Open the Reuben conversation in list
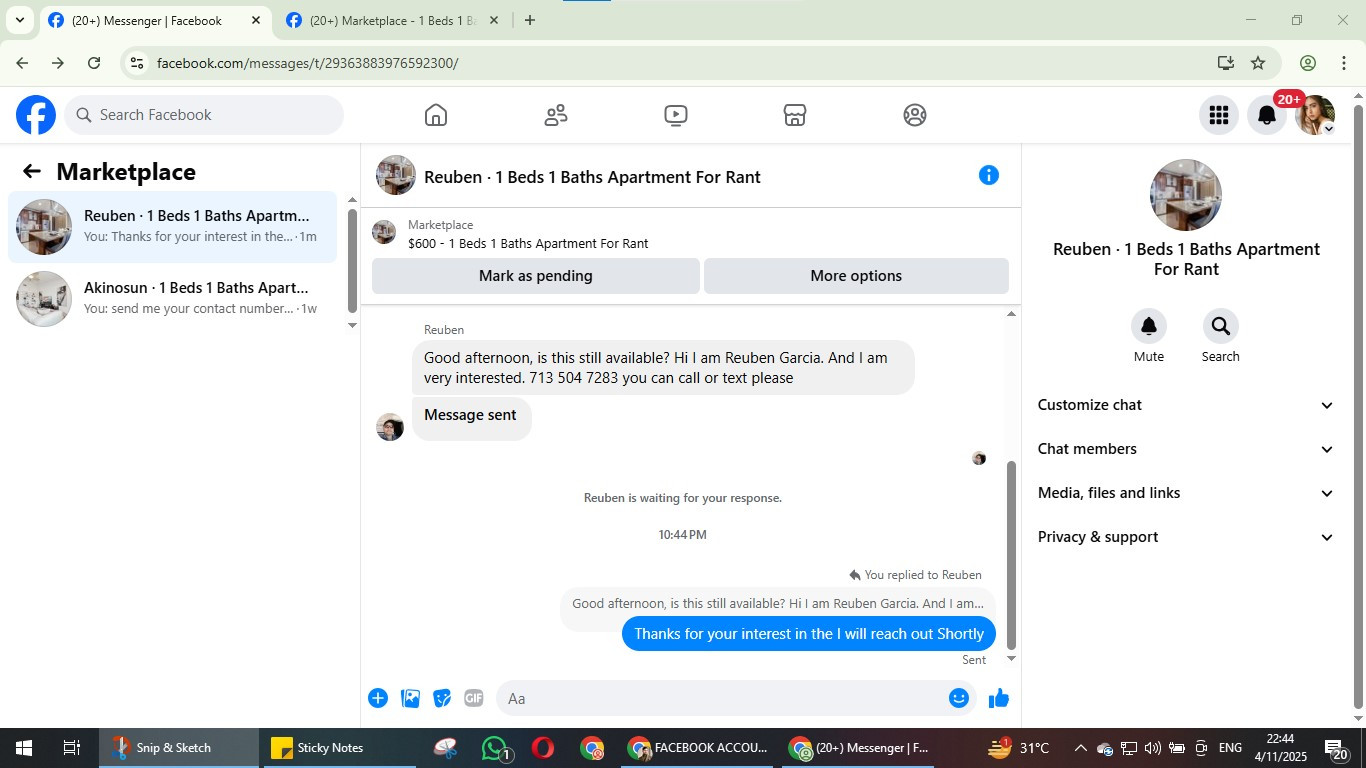 coord(172,227)
